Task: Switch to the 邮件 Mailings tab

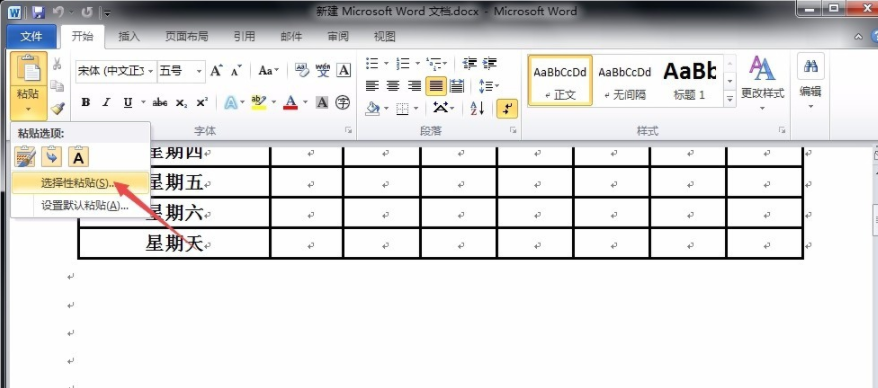Action: (291, 36)
